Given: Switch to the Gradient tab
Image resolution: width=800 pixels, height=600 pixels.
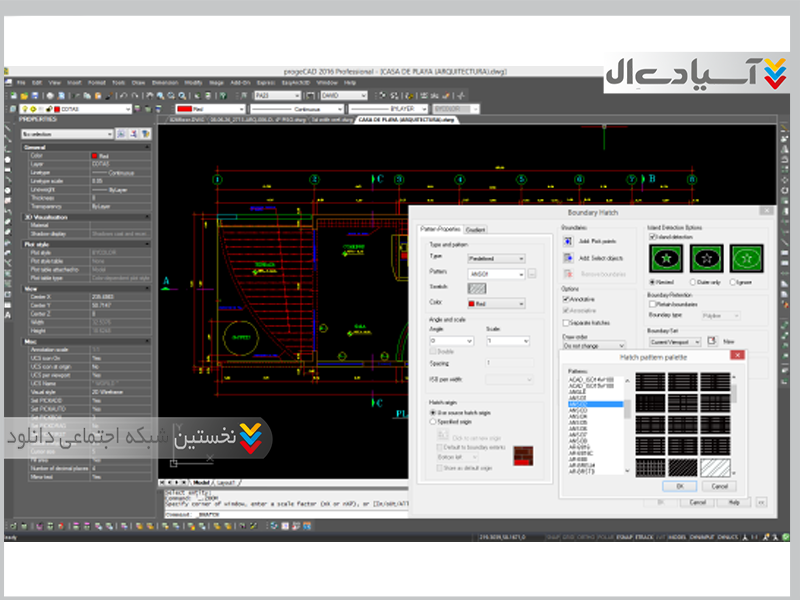Looking at the screenshot, I should [476, 229].
